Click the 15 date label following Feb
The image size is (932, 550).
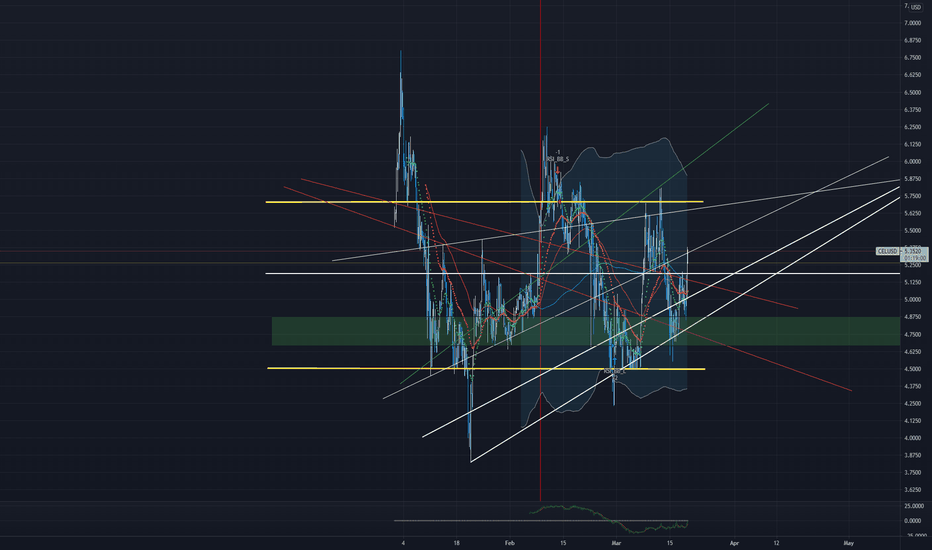pyautogui.click(x=563, y=543)
